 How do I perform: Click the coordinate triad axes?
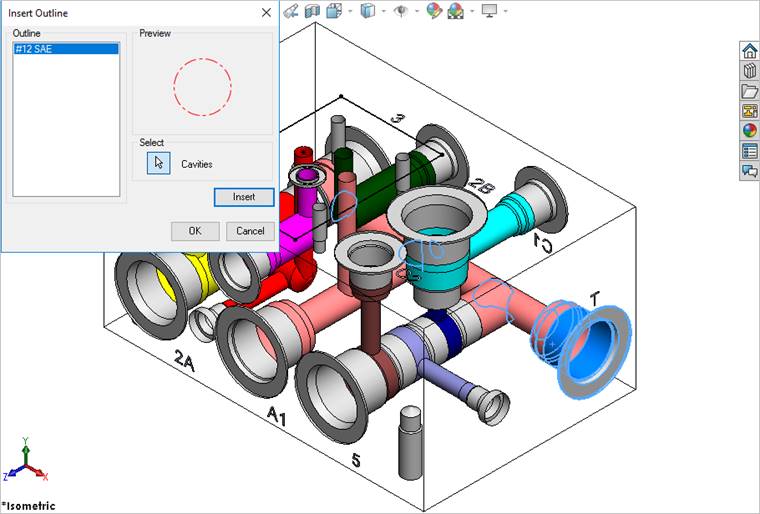pyautogui.click(x=25, y=460)
